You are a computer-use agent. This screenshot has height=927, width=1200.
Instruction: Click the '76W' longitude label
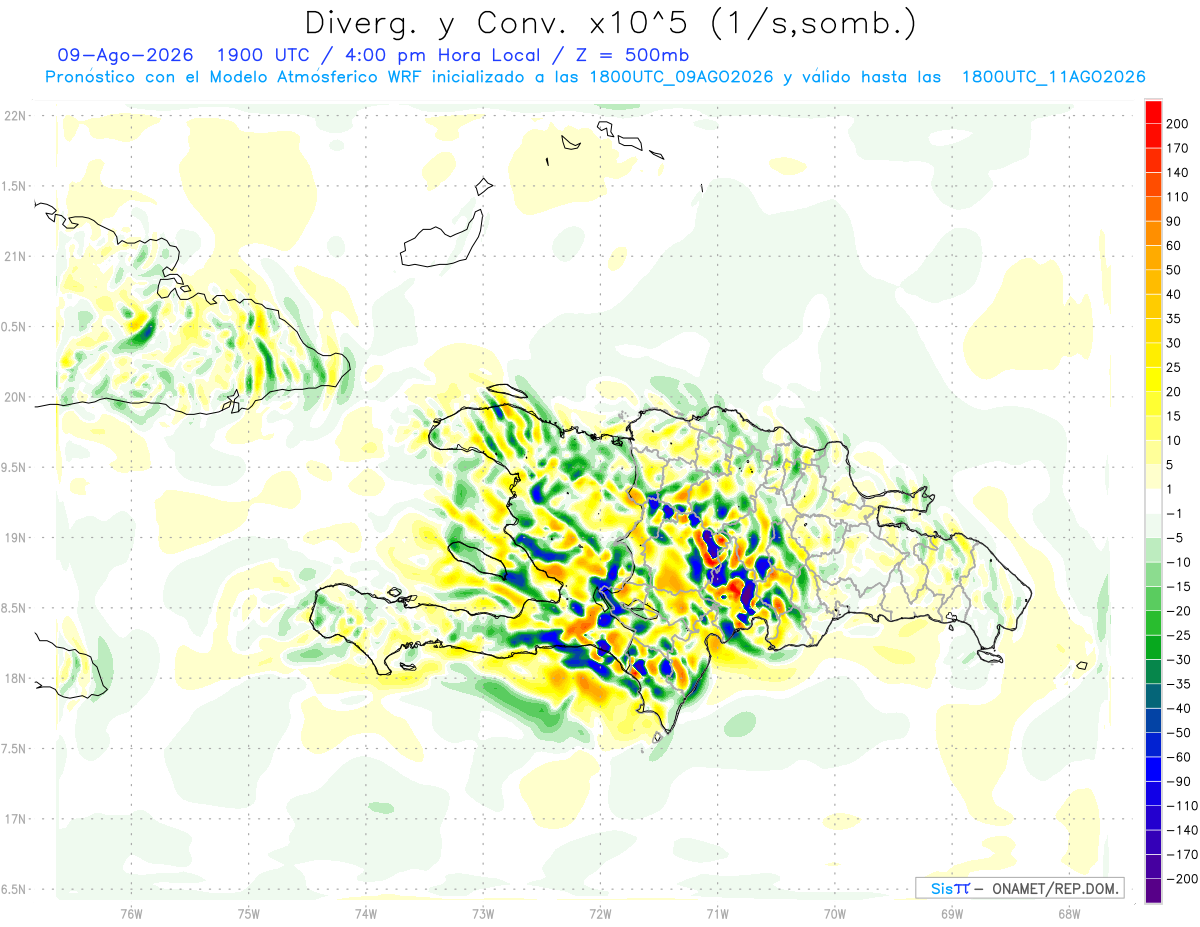tap(131, 913)
